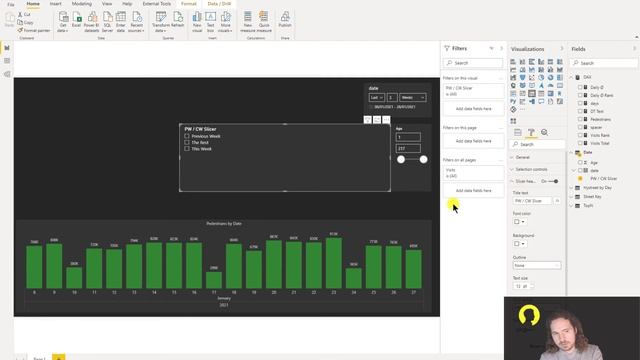The height and width of the screenshot is (360, 640).
Task: Click the Copy command
Action: click(x=25, y=22)
